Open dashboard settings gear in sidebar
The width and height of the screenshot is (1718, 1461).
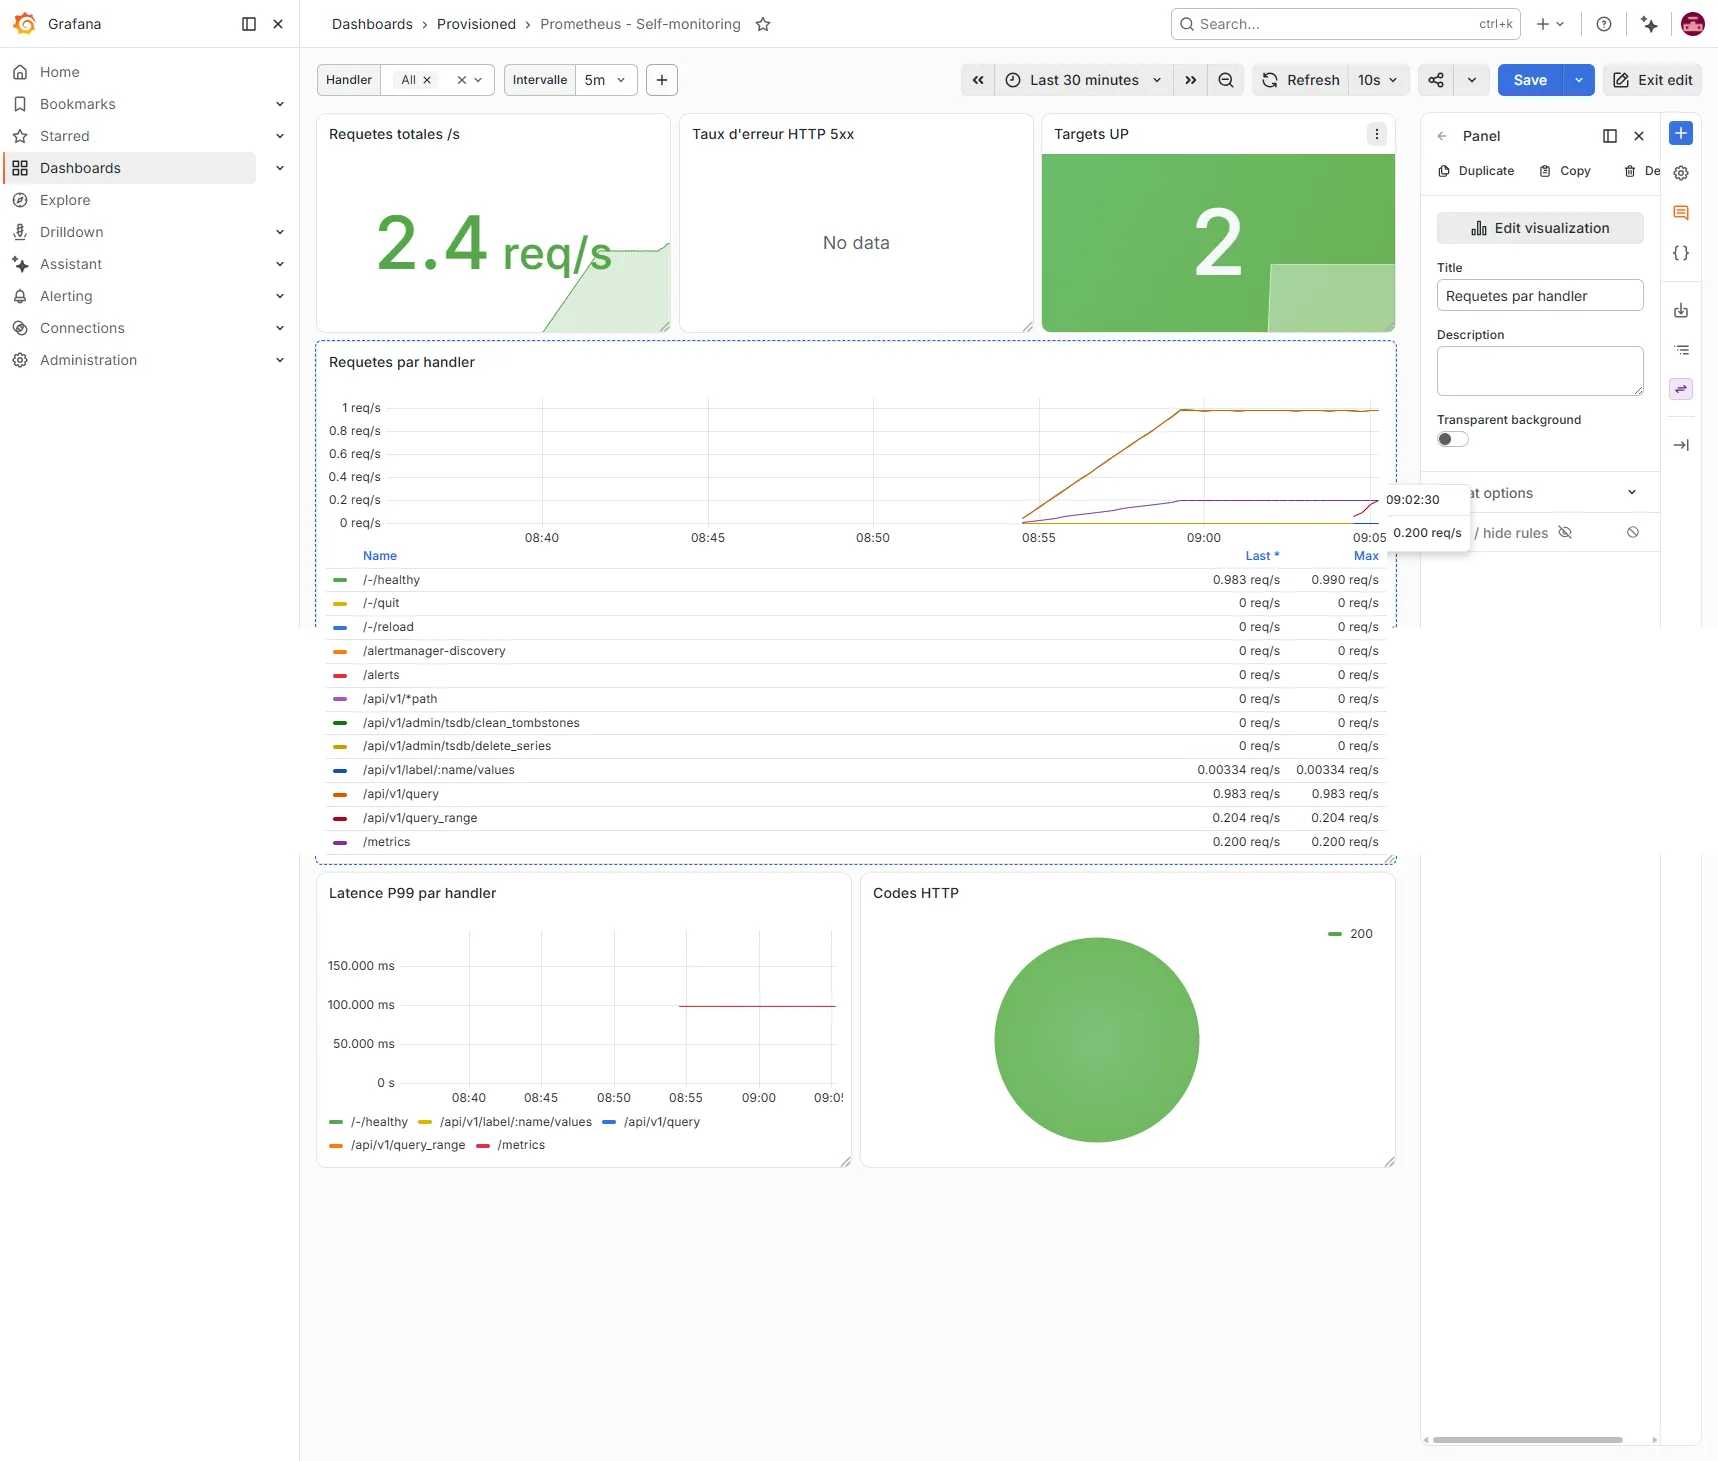[1681, 173]
